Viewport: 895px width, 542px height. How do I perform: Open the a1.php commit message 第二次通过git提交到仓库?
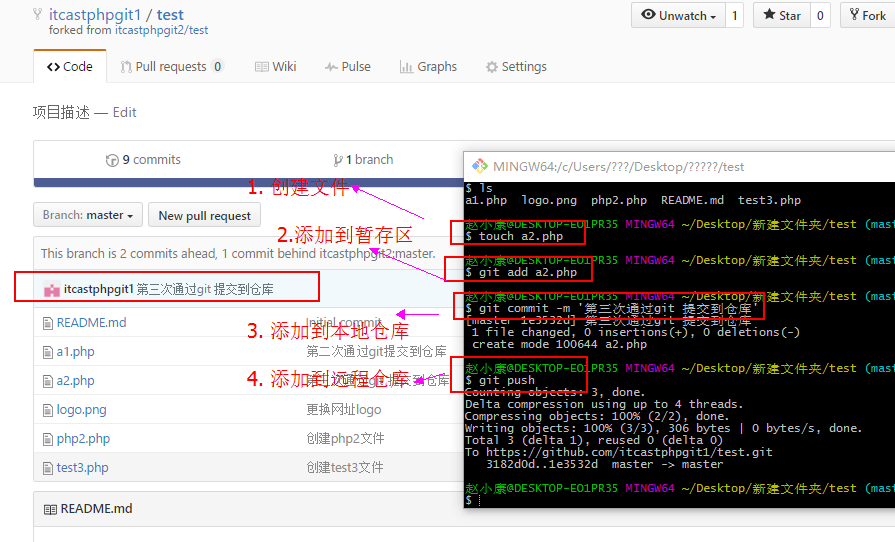[377, 351]
